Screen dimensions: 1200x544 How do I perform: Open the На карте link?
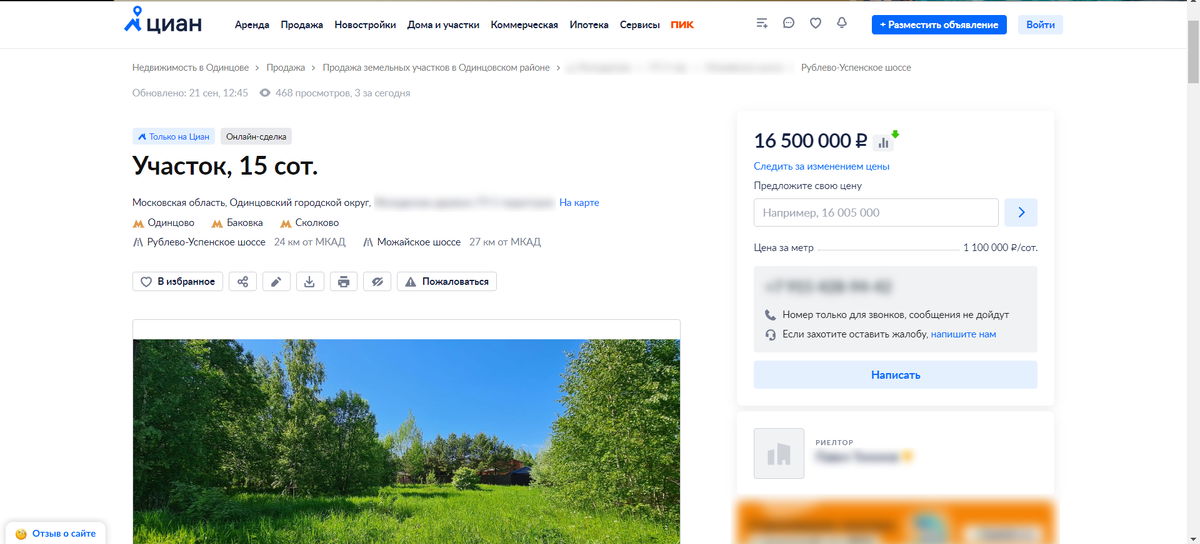point(579,203)
